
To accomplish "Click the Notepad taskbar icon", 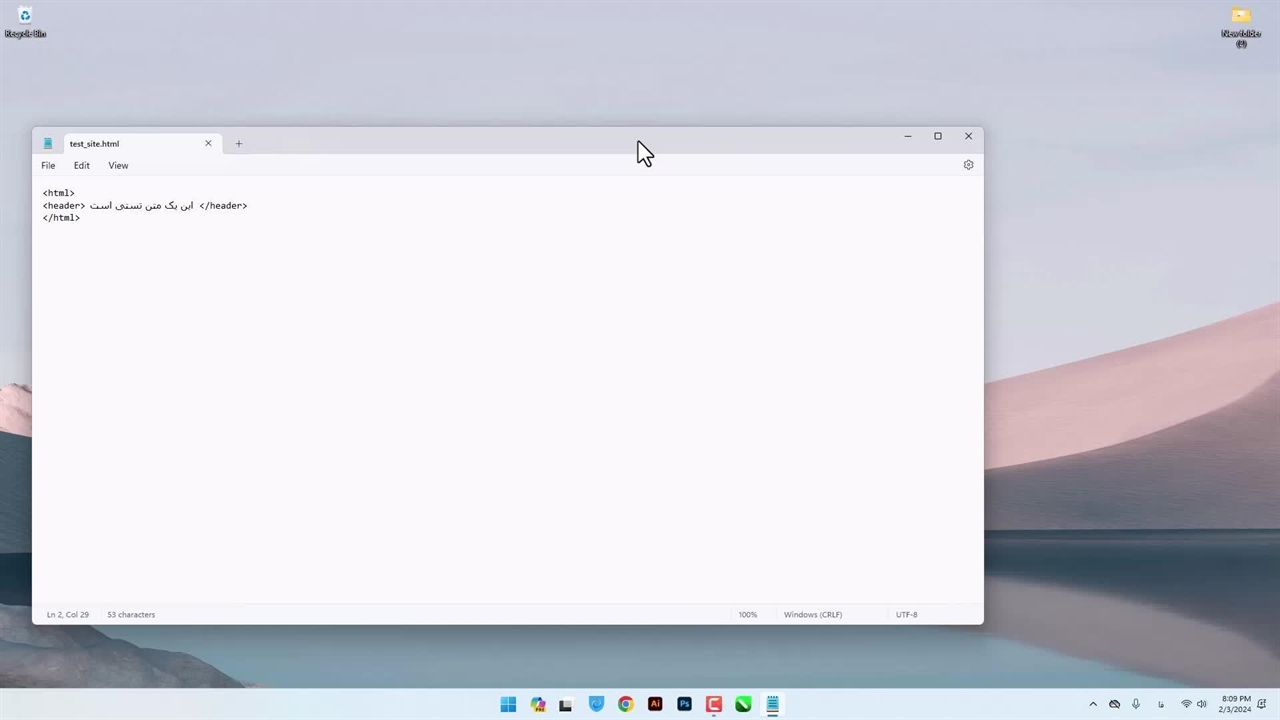I will 772,704.
